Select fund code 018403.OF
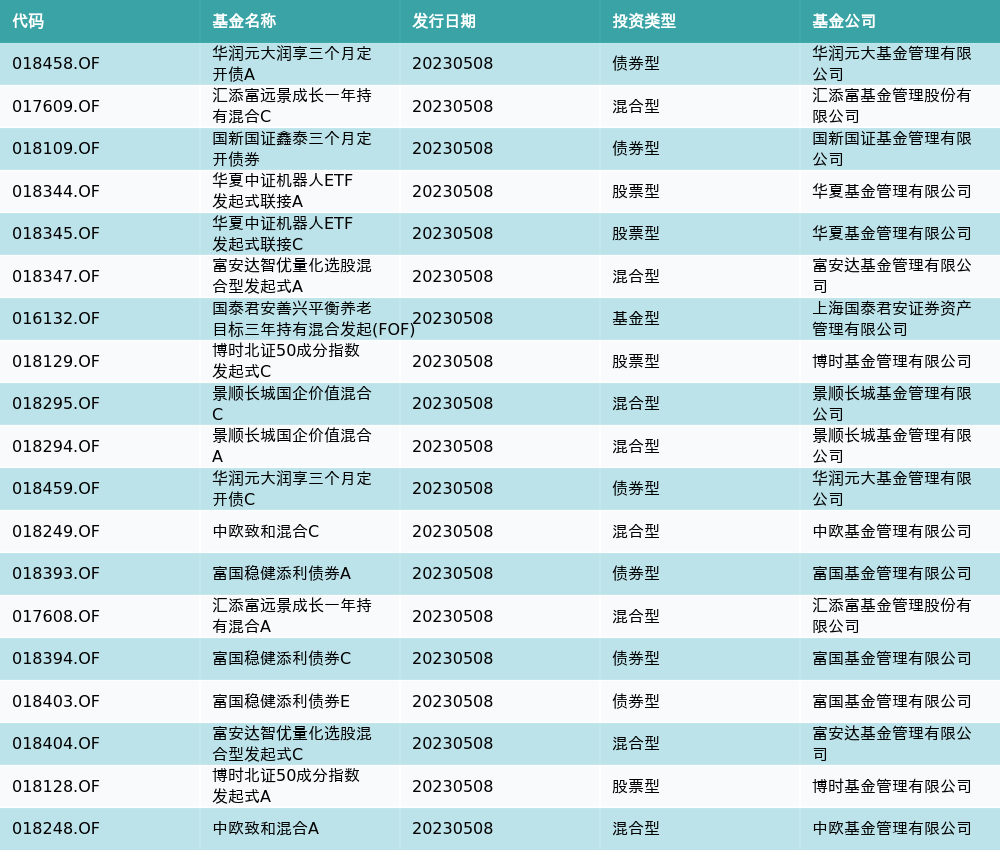Image resolution: width=1000 pixels, height=850 pixels. (x=56, y=701)
